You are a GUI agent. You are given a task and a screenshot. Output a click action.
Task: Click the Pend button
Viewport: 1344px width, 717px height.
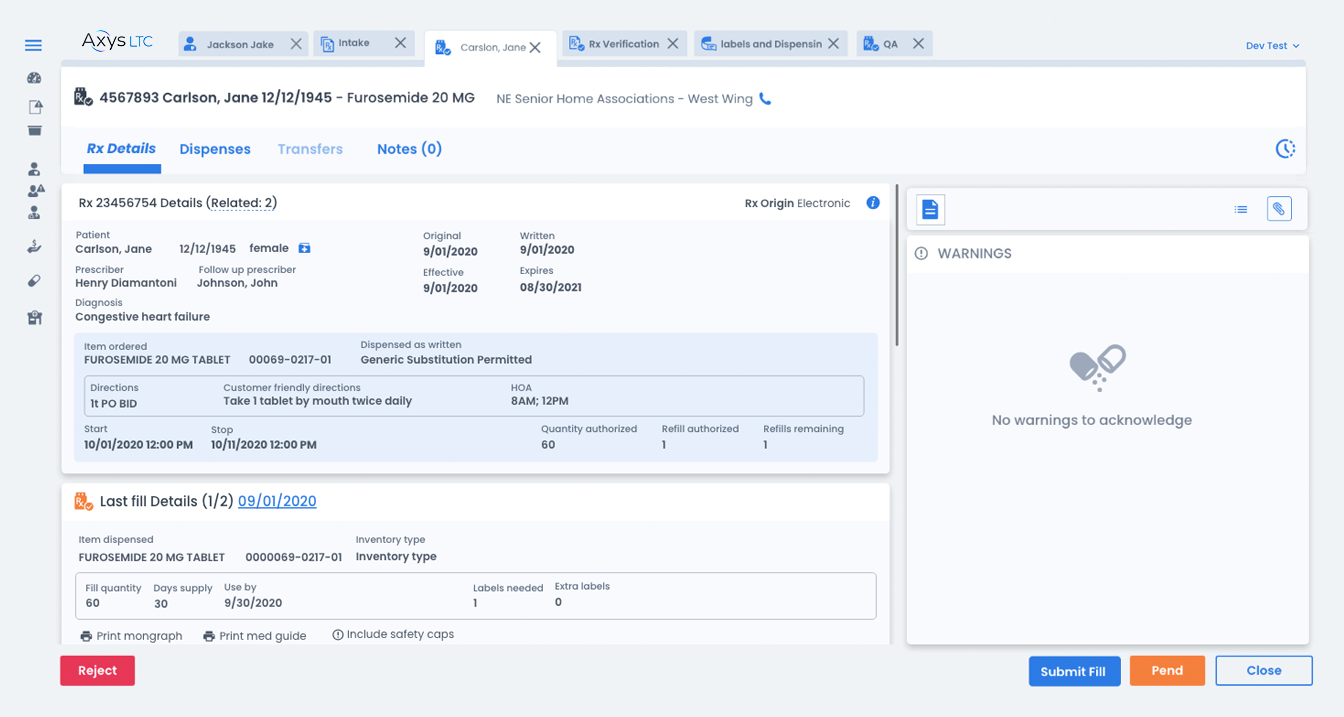pos(1167,671)
